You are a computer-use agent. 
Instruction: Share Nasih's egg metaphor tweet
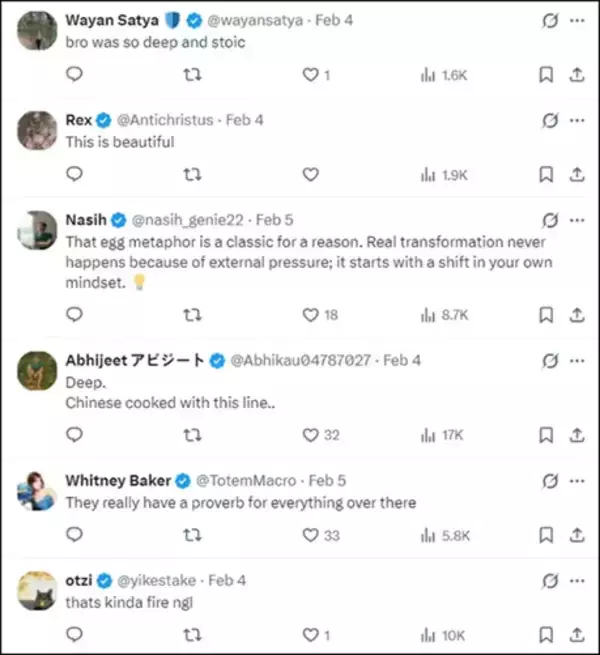[x=576, y=314]
